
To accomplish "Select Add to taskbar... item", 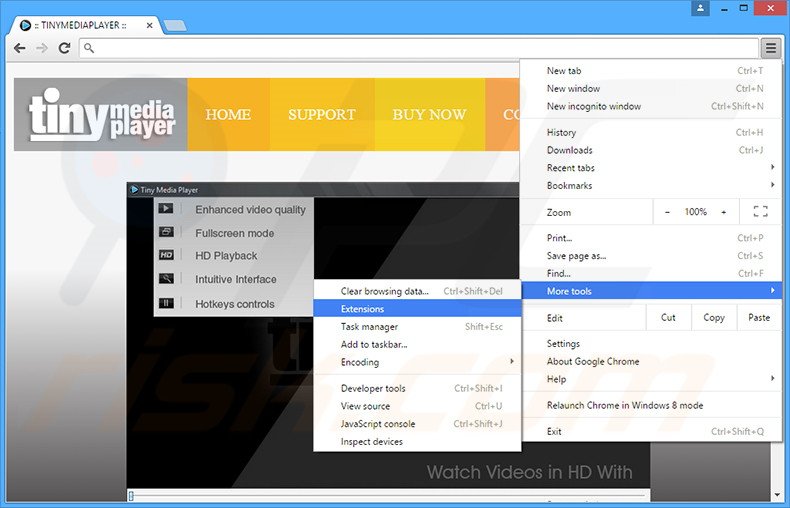I will point(417,344).
